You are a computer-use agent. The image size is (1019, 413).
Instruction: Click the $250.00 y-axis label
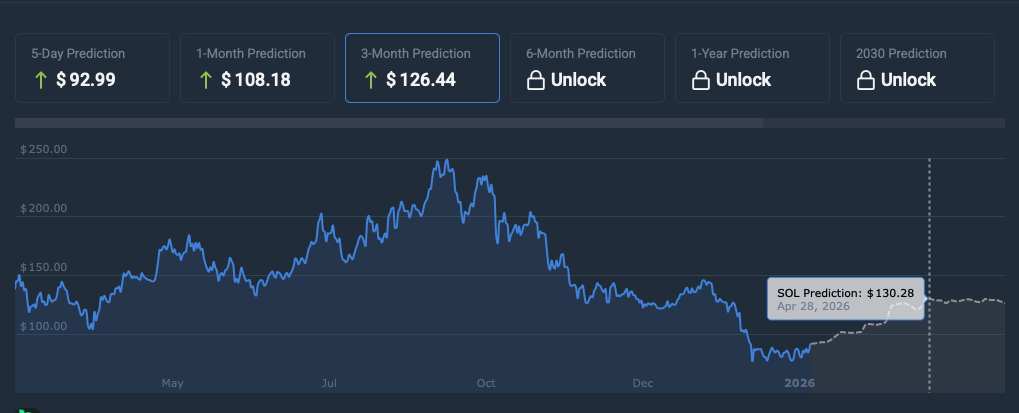(43, 150)
